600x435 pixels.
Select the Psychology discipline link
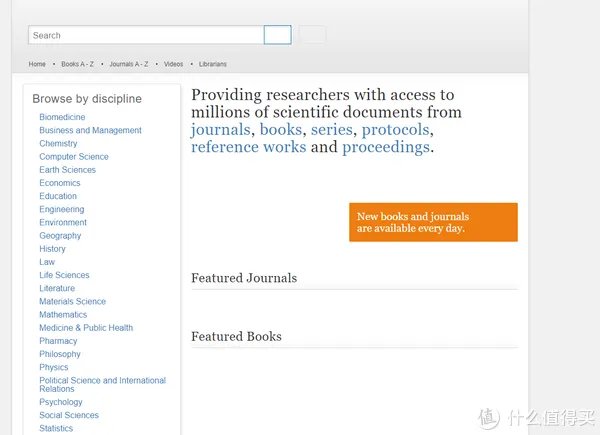point(61,402)
